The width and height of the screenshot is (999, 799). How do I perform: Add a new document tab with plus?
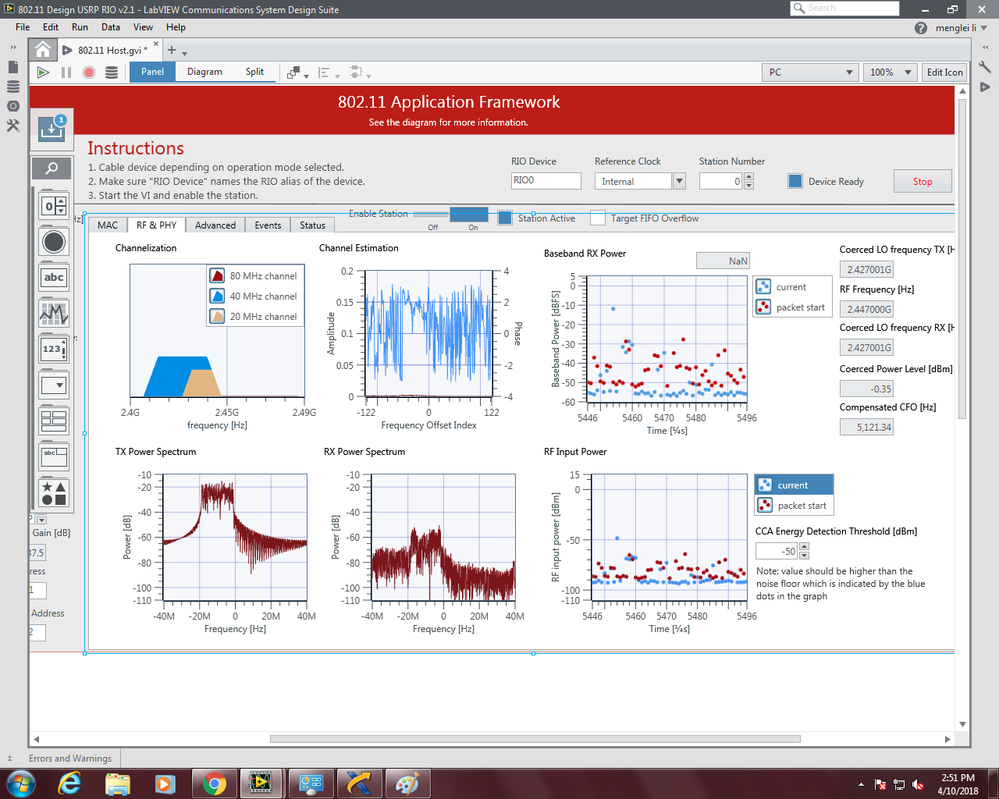(171, 50)
